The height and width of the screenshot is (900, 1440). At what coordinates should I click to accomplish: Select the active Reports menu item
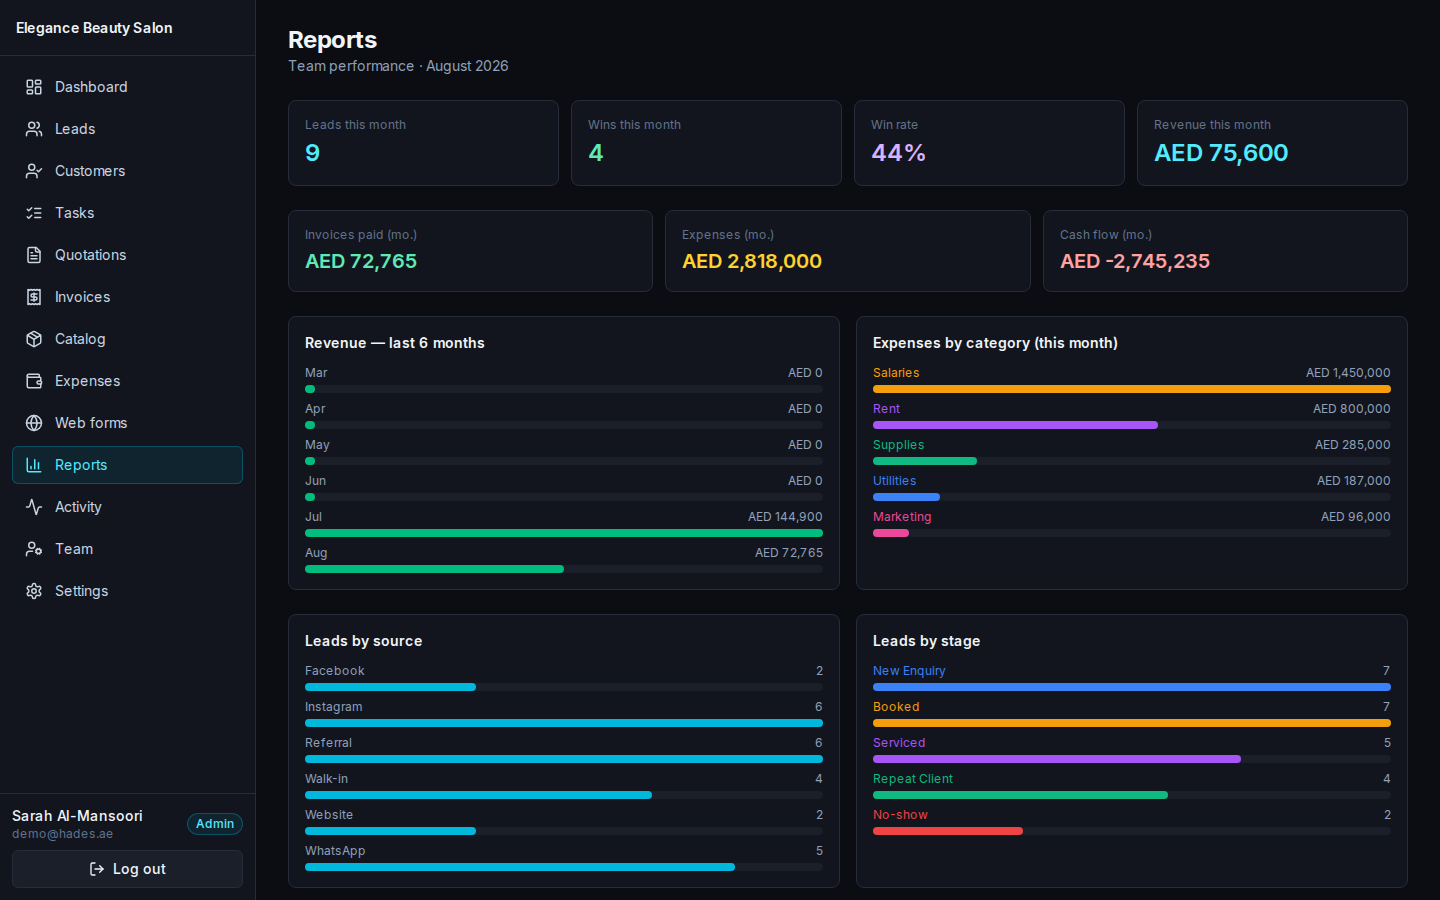point(127,465)
